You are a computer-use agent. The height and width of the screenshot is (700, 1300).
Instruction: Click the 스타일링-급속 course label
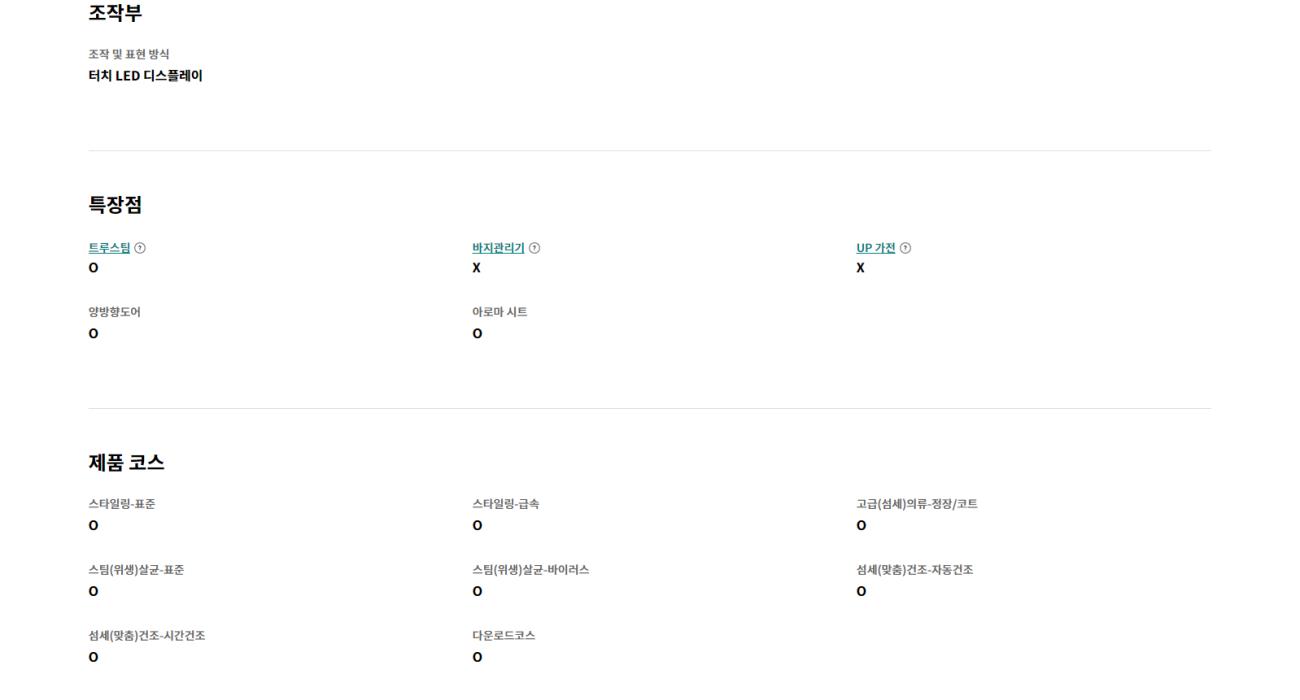[505, 504]
